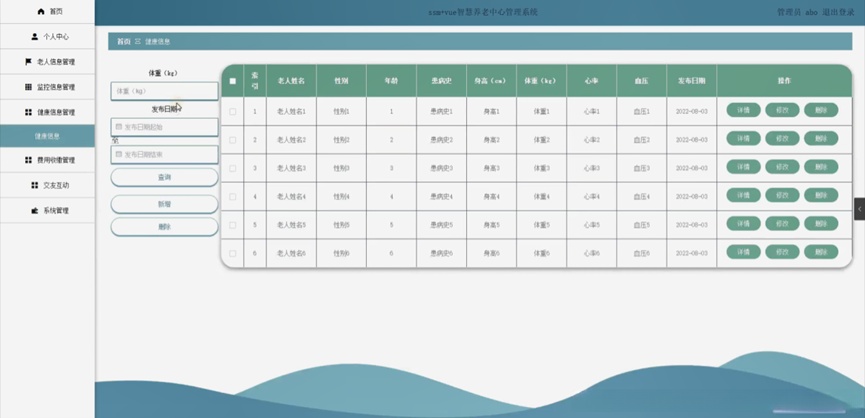
Task: Click 修改 for 老人姓名2 row
Action: [x=782, y=138]
